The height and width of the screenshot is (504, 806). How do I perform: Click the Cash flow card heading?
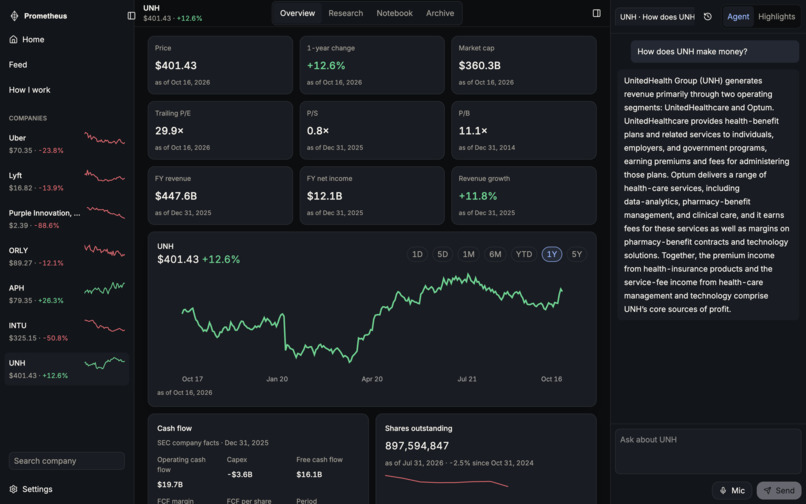click(174, 428)
